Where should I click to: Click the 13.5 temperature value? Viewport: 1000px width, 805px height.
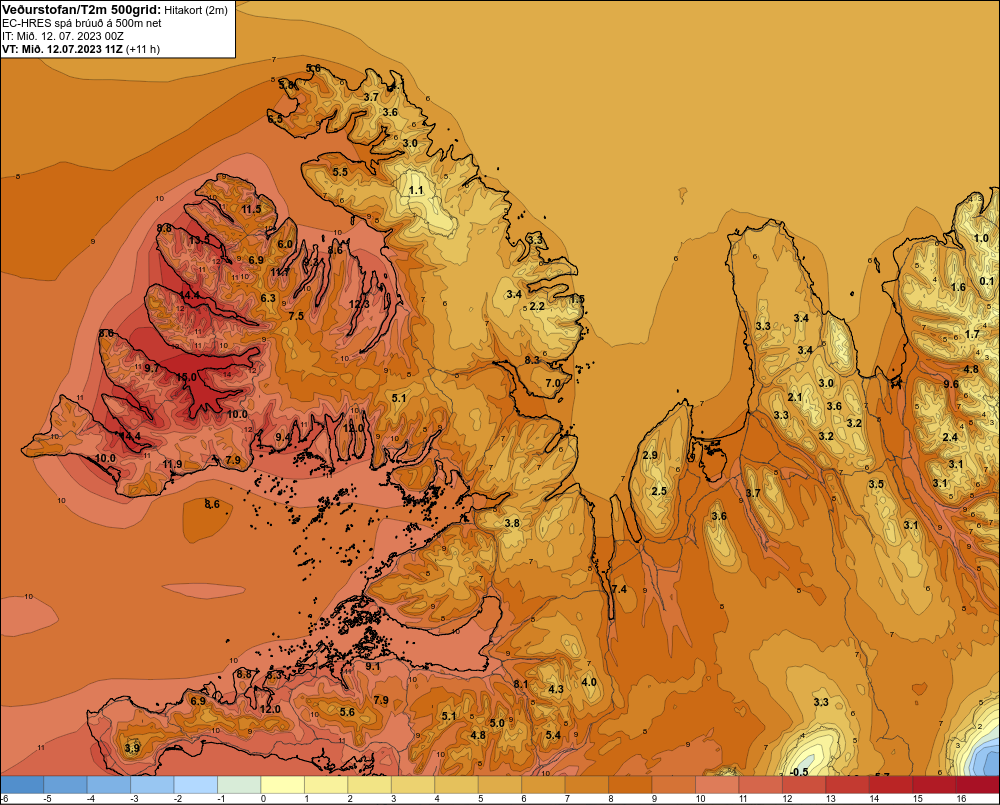click(200, 240)
